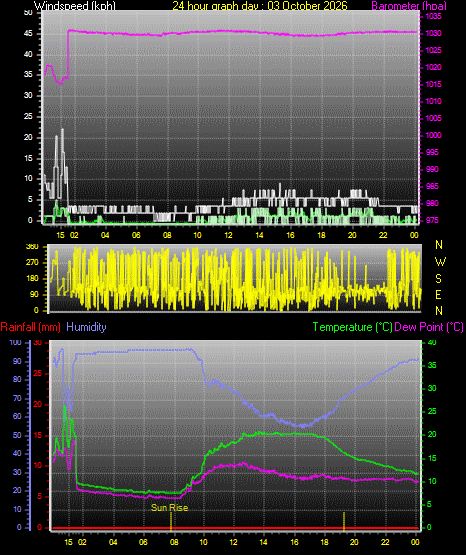Click the "995" barometer axis value
The height and width of the screenshot is (555, 466).
tap(432, 152)
